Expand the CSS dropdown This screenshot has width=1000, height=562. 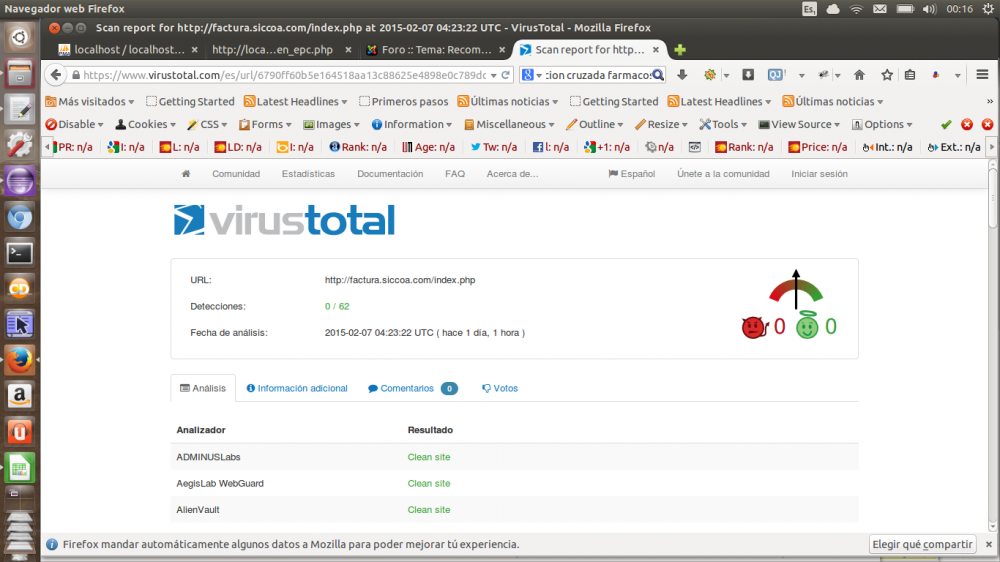click(207, 124)
